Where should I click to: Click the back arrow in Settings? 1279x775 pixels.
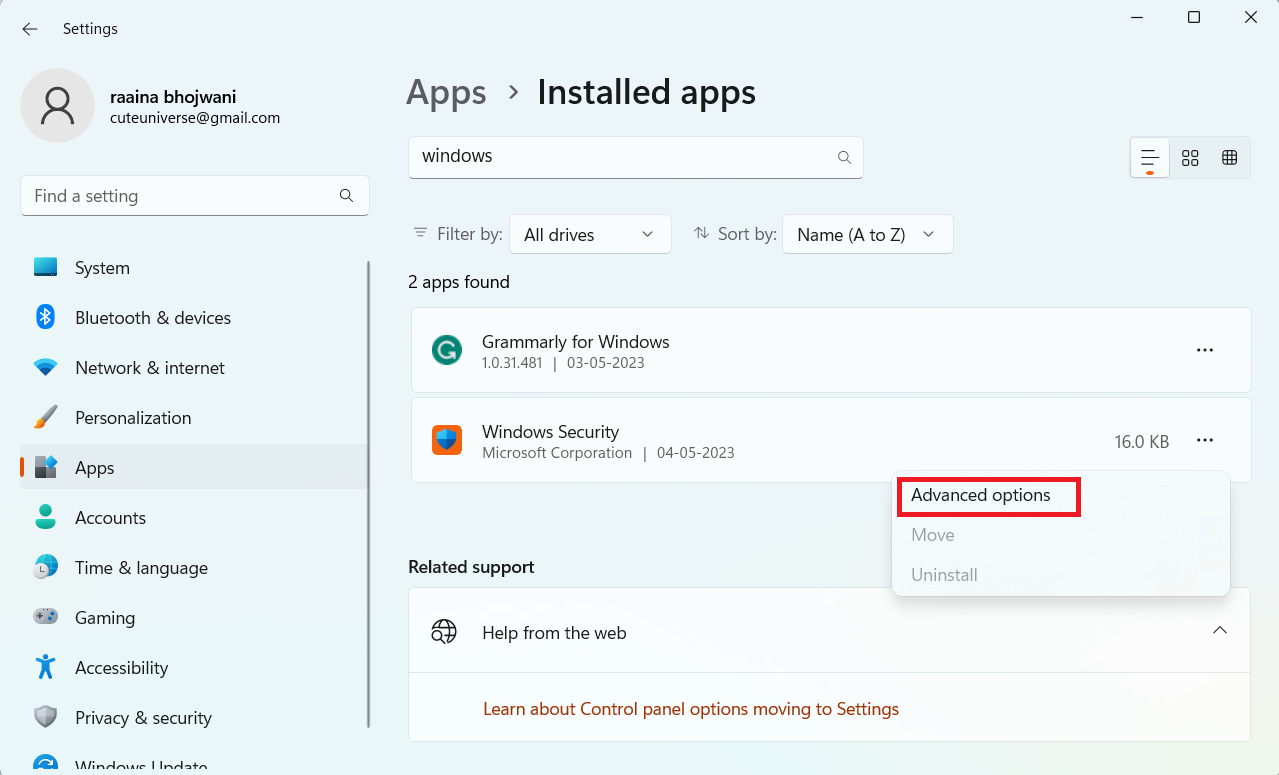coord(30,29)
